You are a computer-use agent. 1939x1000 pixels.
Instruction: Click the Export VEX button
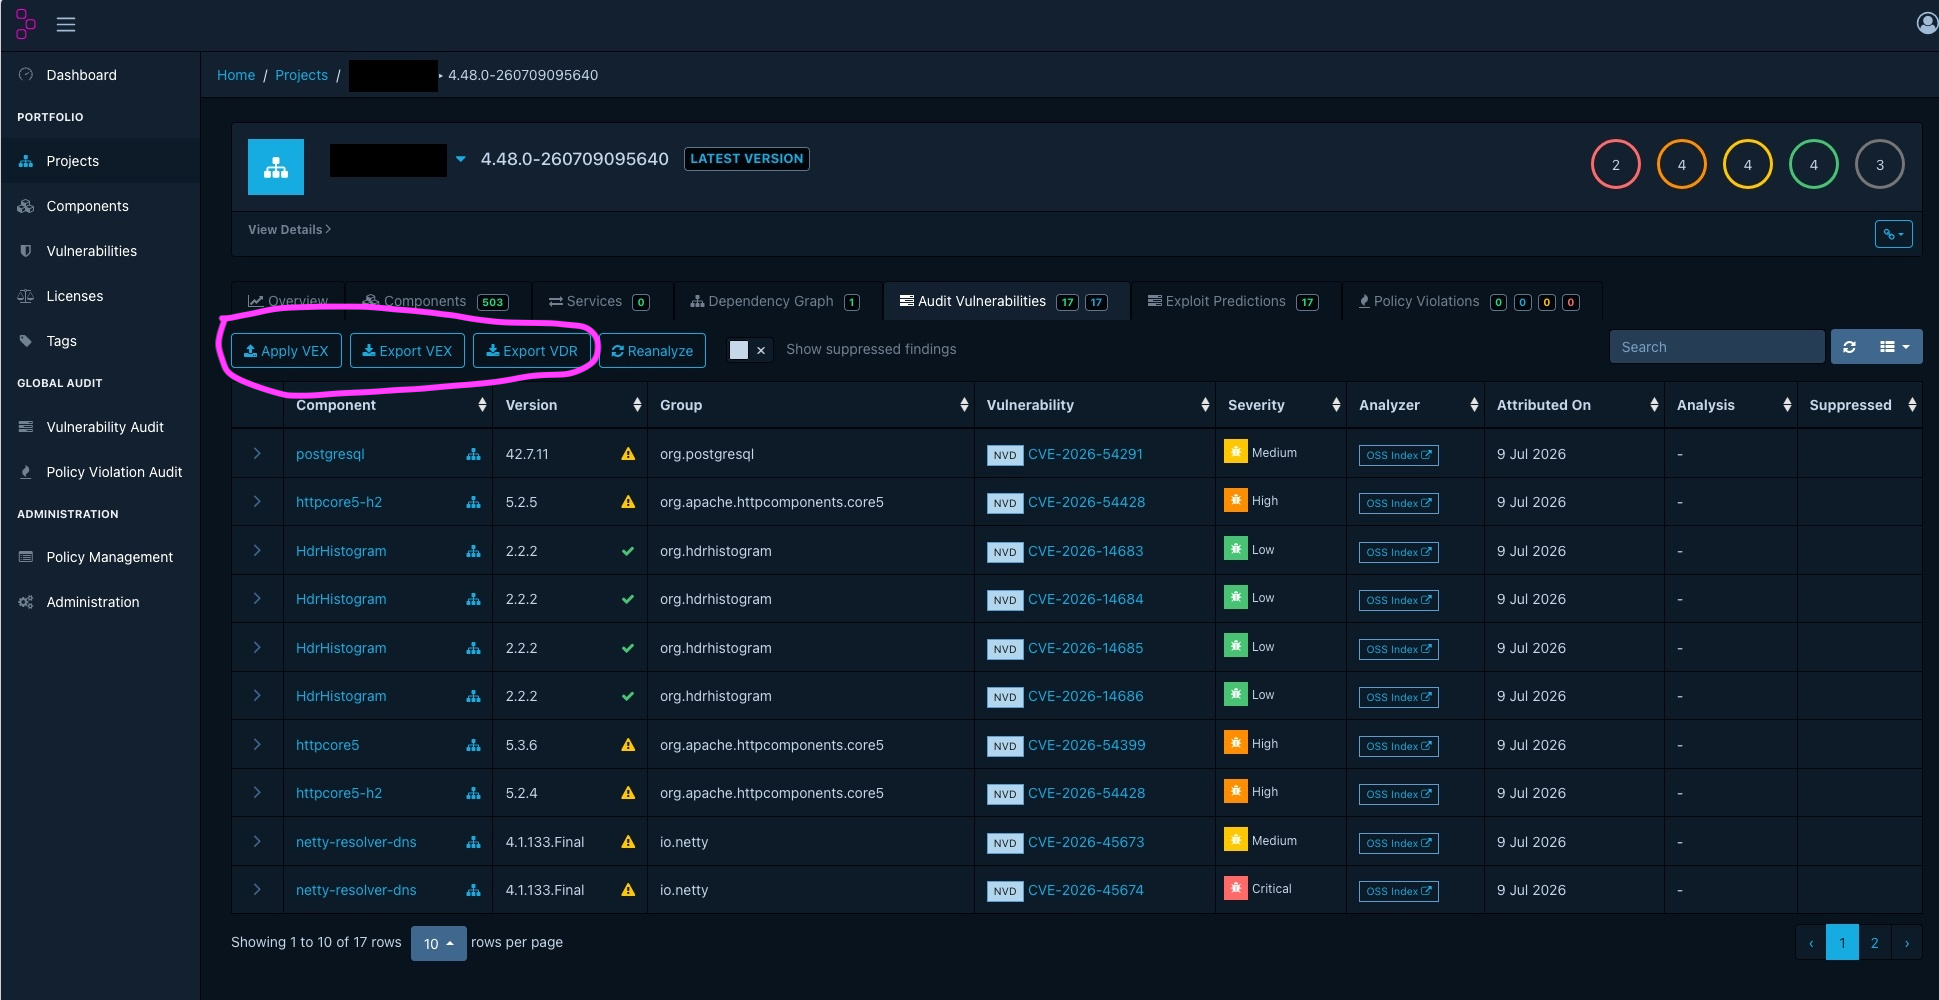point(407,351)
